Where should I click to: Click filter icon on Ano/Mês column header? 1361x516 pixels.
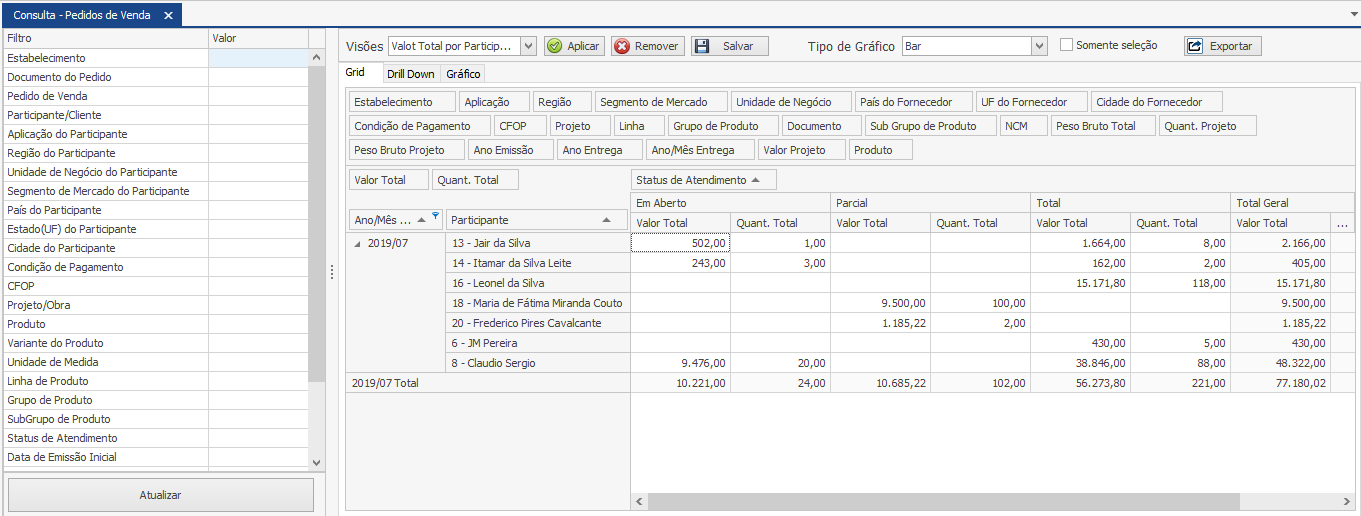pos(435,215)
